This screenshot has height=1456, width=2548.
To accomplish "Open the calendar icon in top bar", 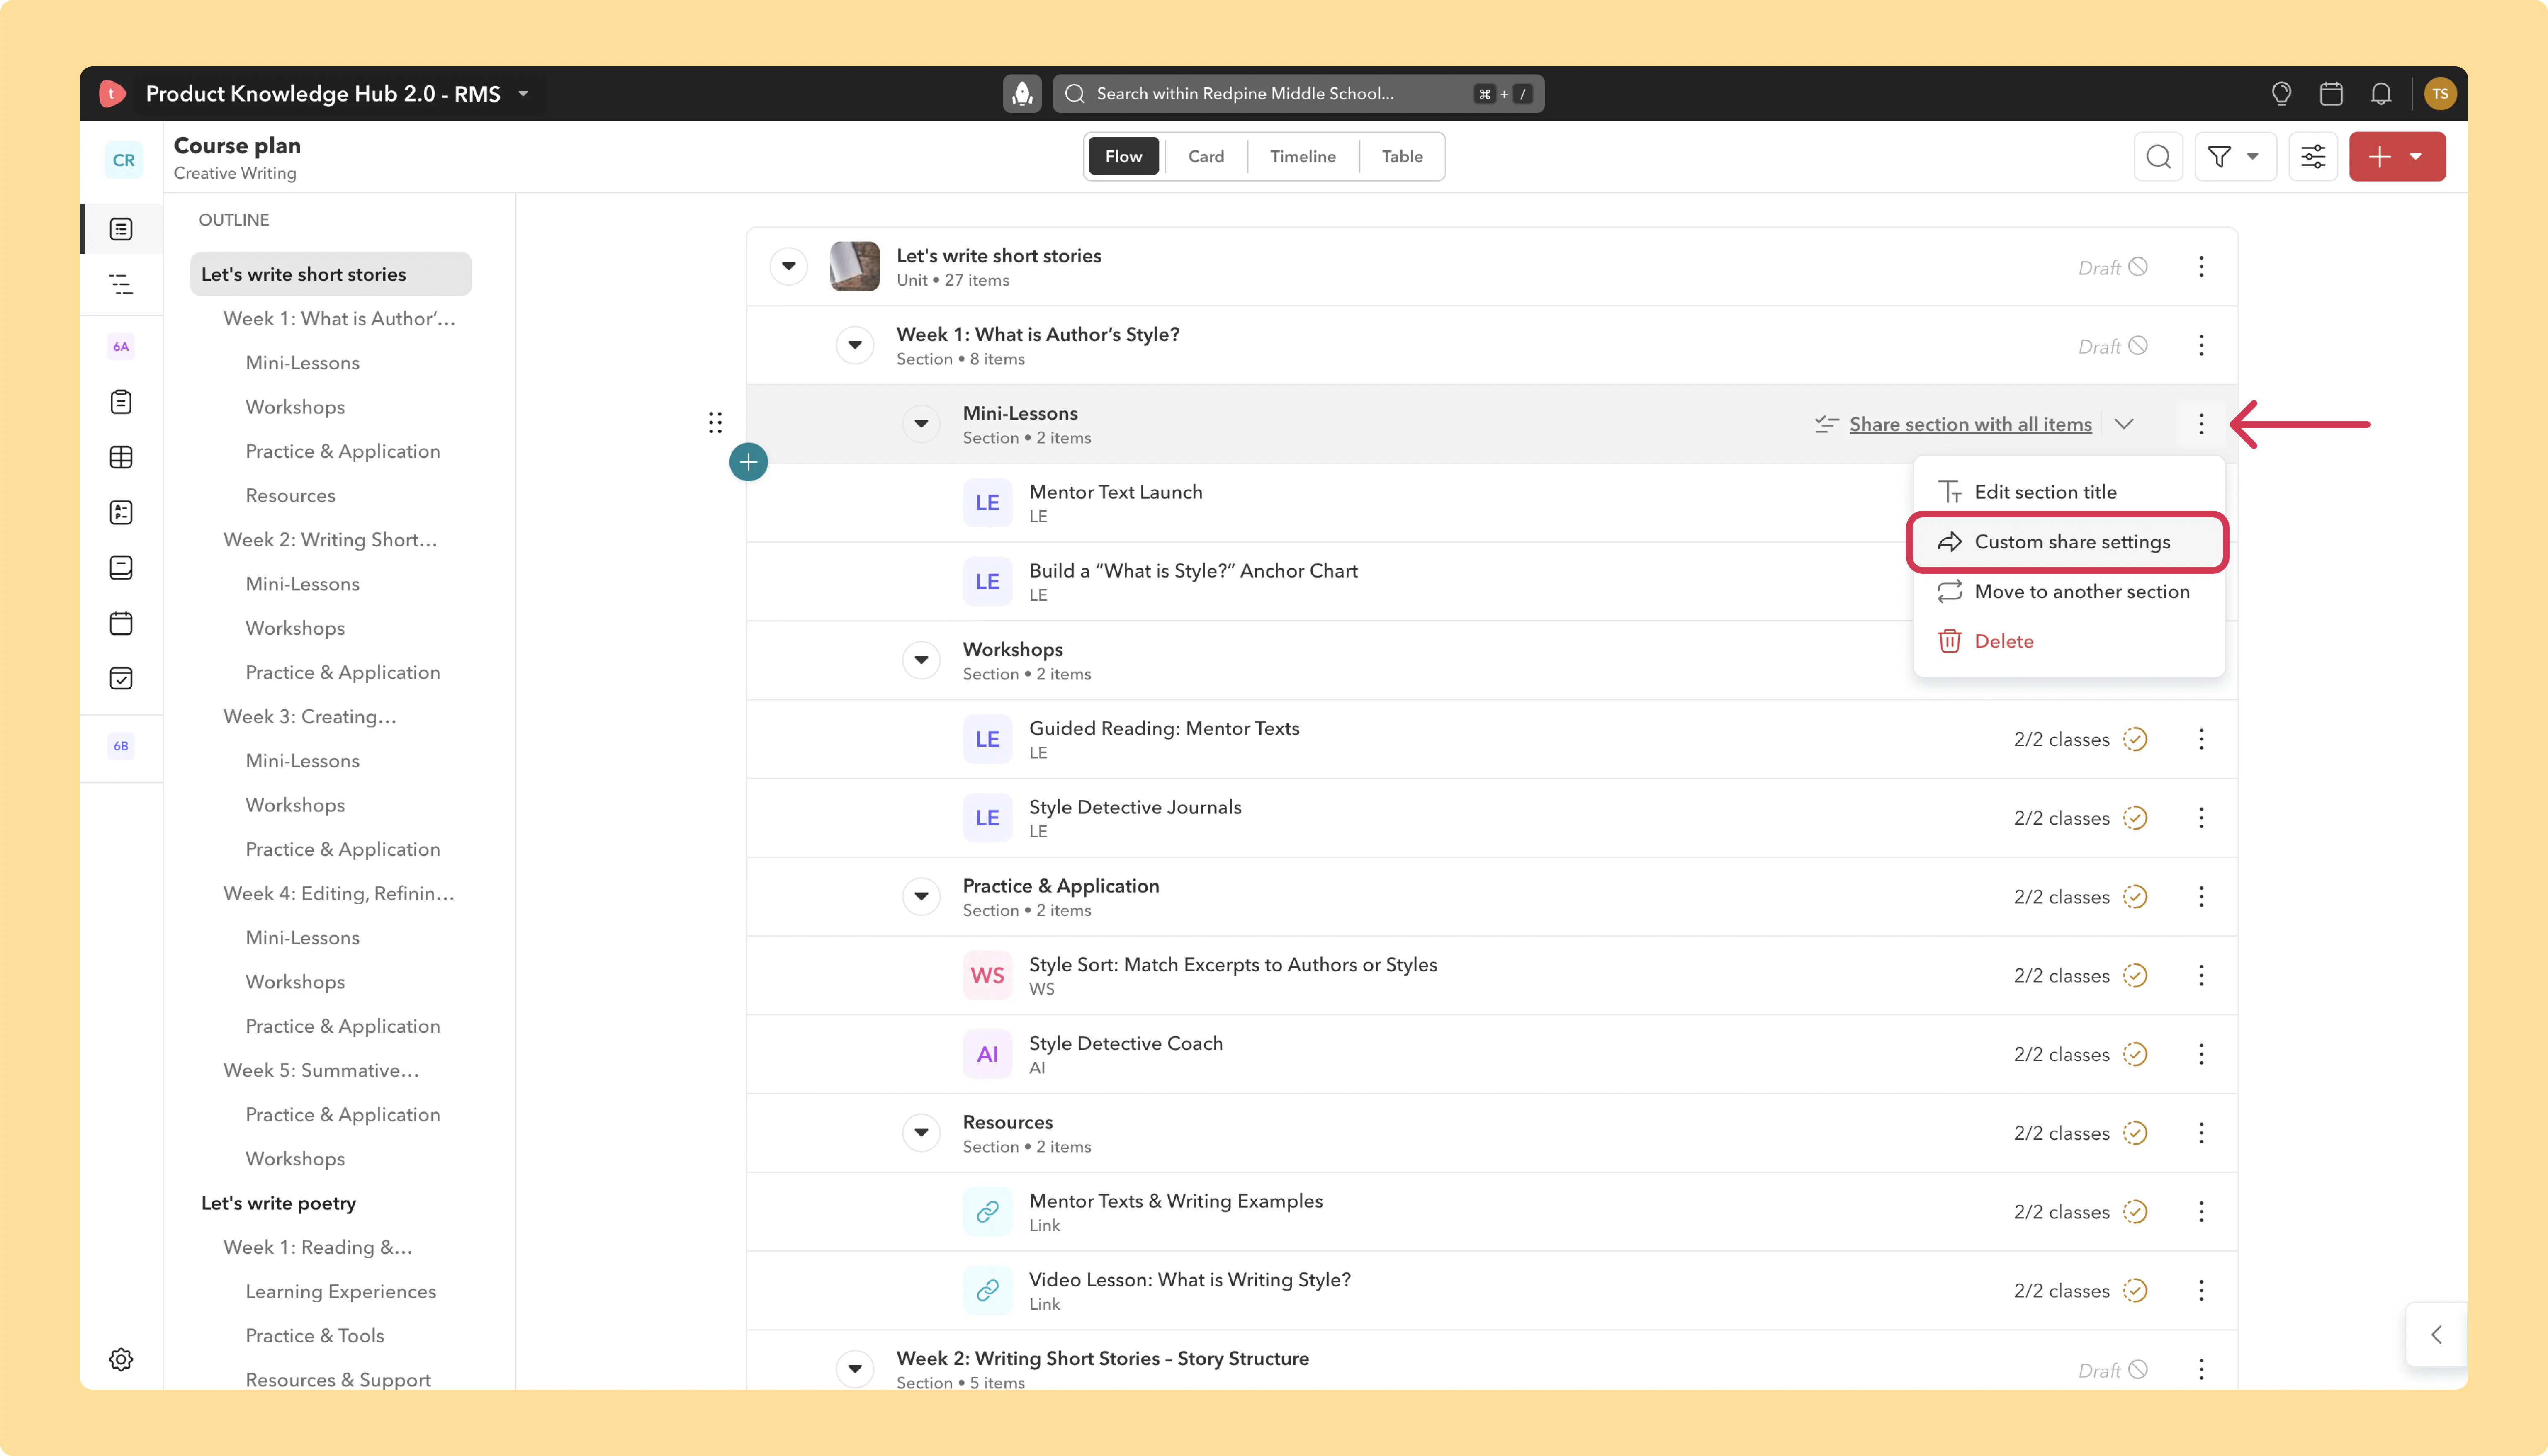I will coord(2331,94).
